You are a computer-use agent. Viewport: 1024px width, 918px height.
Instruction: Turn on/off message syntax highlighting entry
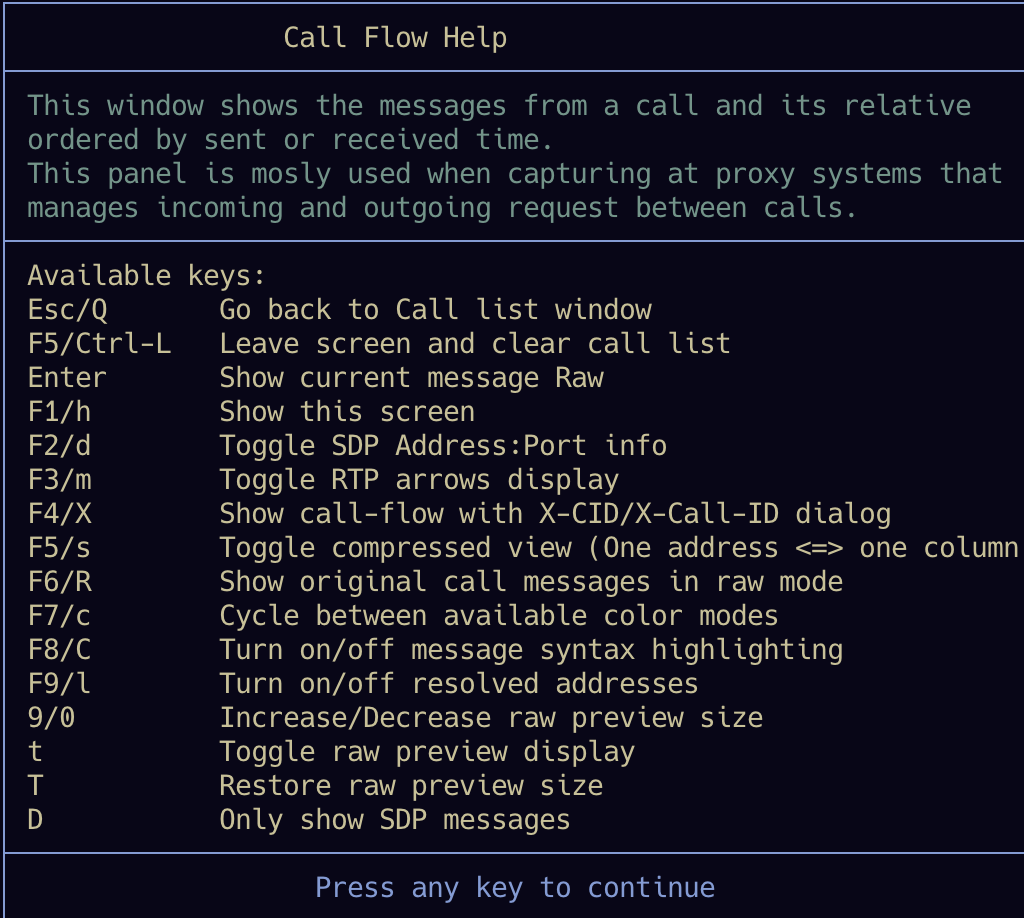click(531, 650)
